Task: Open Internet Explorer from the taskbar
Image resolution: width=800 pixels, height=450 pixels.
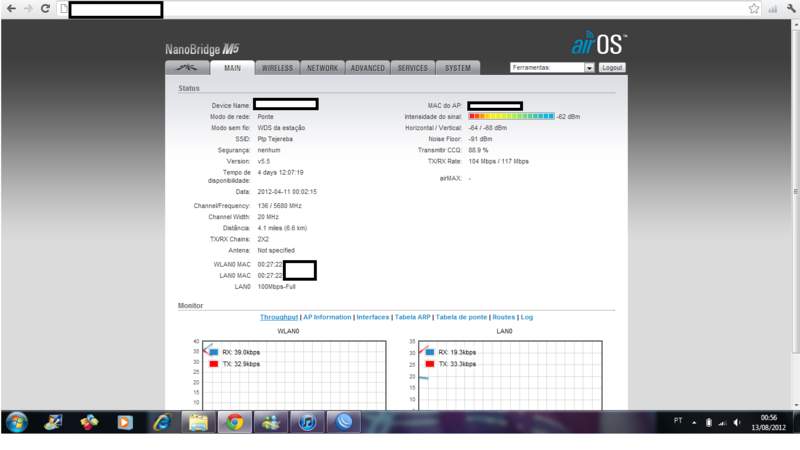Action: [x=162, y=422]
